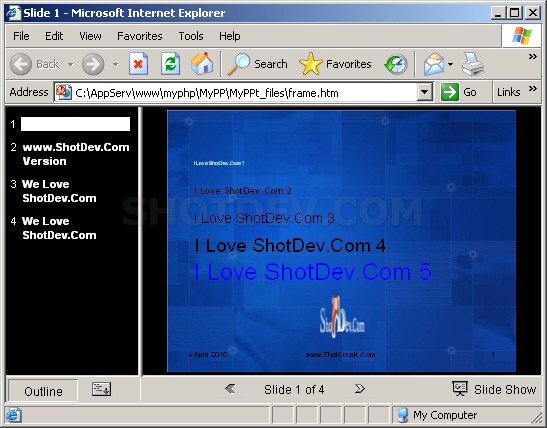Go to next slide arrow
Image resolution: width=547 pixels, height=428 pixels.
[x=360, y=389]
